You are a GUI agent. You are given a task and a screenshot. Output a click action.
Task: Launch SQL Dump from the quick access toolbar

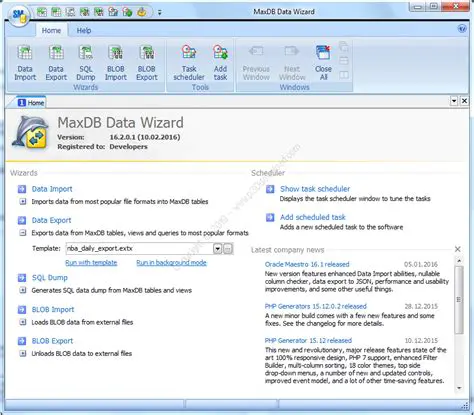pos(70,12)
